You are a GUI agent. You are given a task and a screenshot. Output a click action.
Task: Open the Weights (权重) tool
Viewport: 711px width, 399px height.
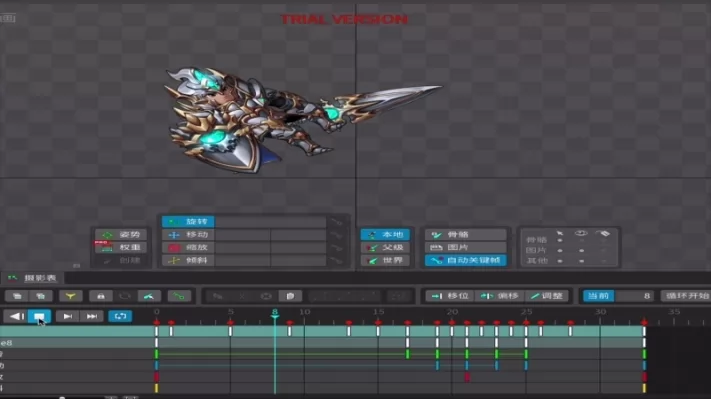click(x=121, y=248)
